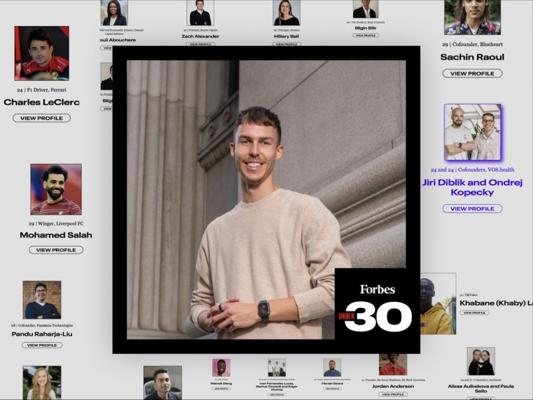Open Mohamed Salah's profile photo
Screen dimensions: 533x400
[56, 189]
